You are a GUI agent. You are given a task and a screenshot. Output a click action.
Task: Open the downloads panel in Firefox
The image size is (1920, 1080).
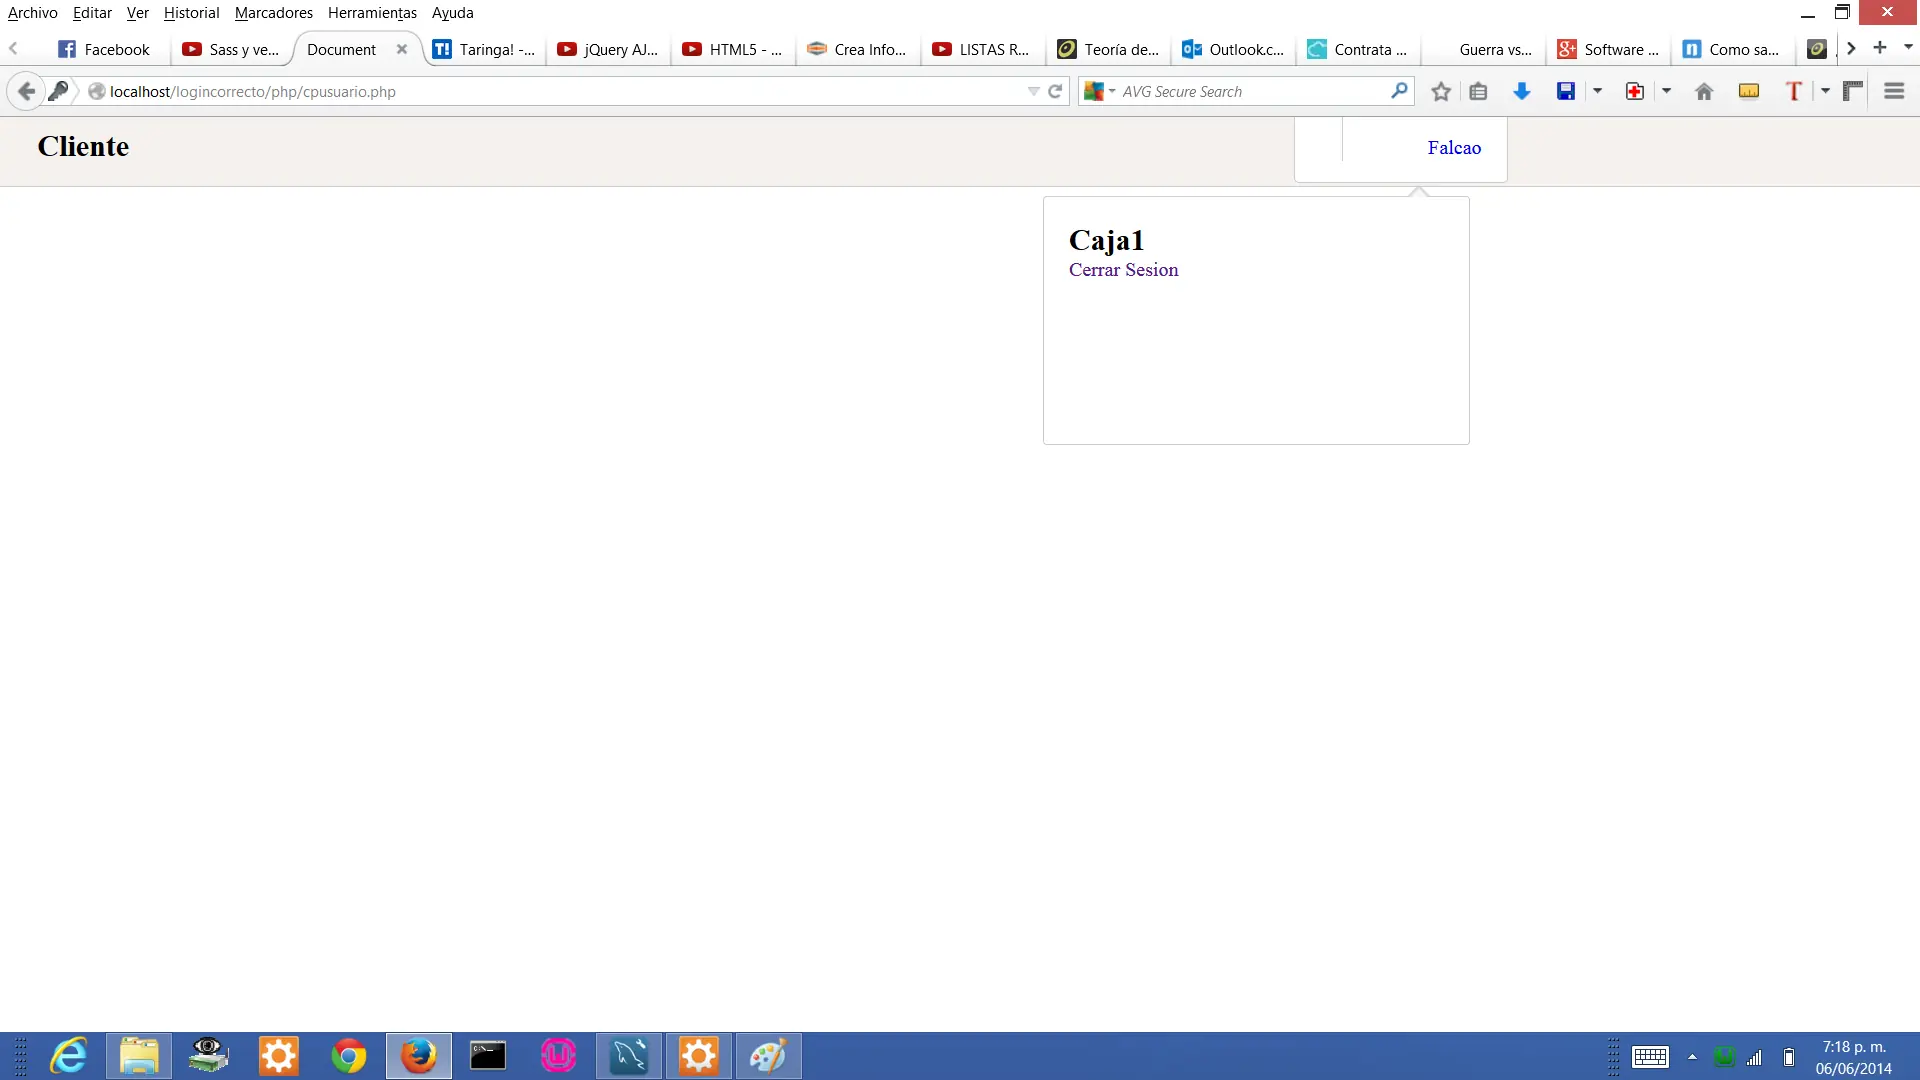(x=1521, y=91)
